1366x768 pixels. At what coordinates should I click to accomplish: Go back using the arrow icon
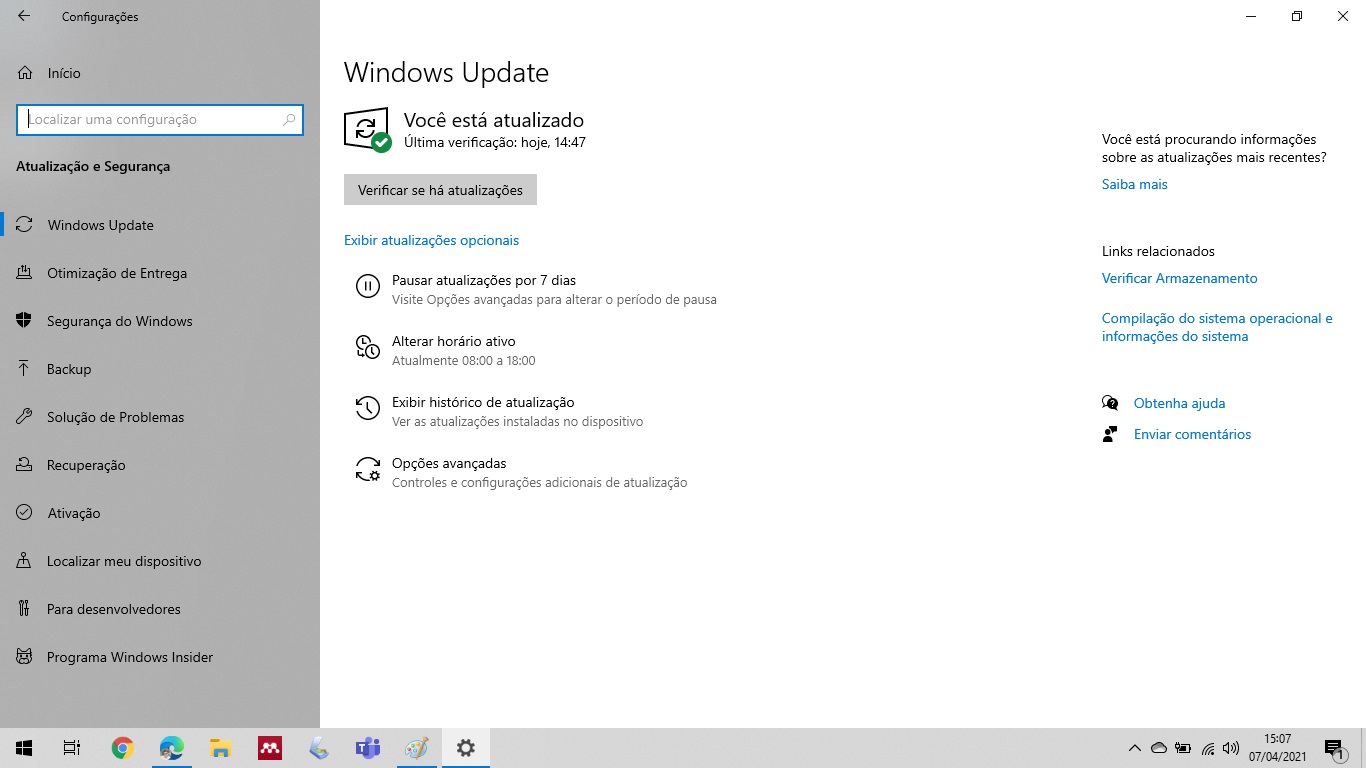tap(24, 16)
